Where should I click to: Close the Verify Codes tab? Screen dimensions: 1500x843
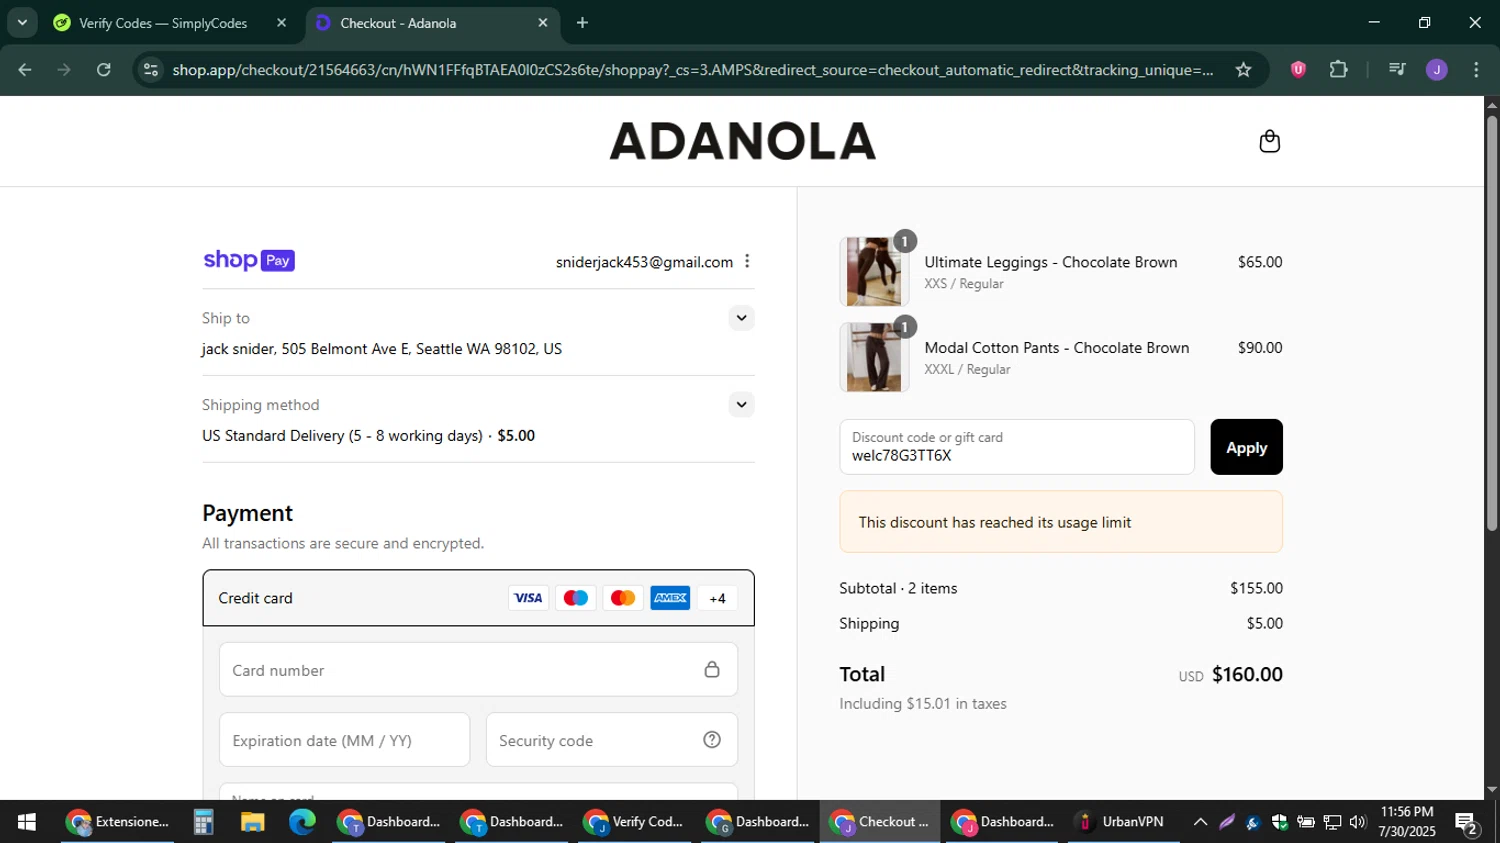click(281, 22)
